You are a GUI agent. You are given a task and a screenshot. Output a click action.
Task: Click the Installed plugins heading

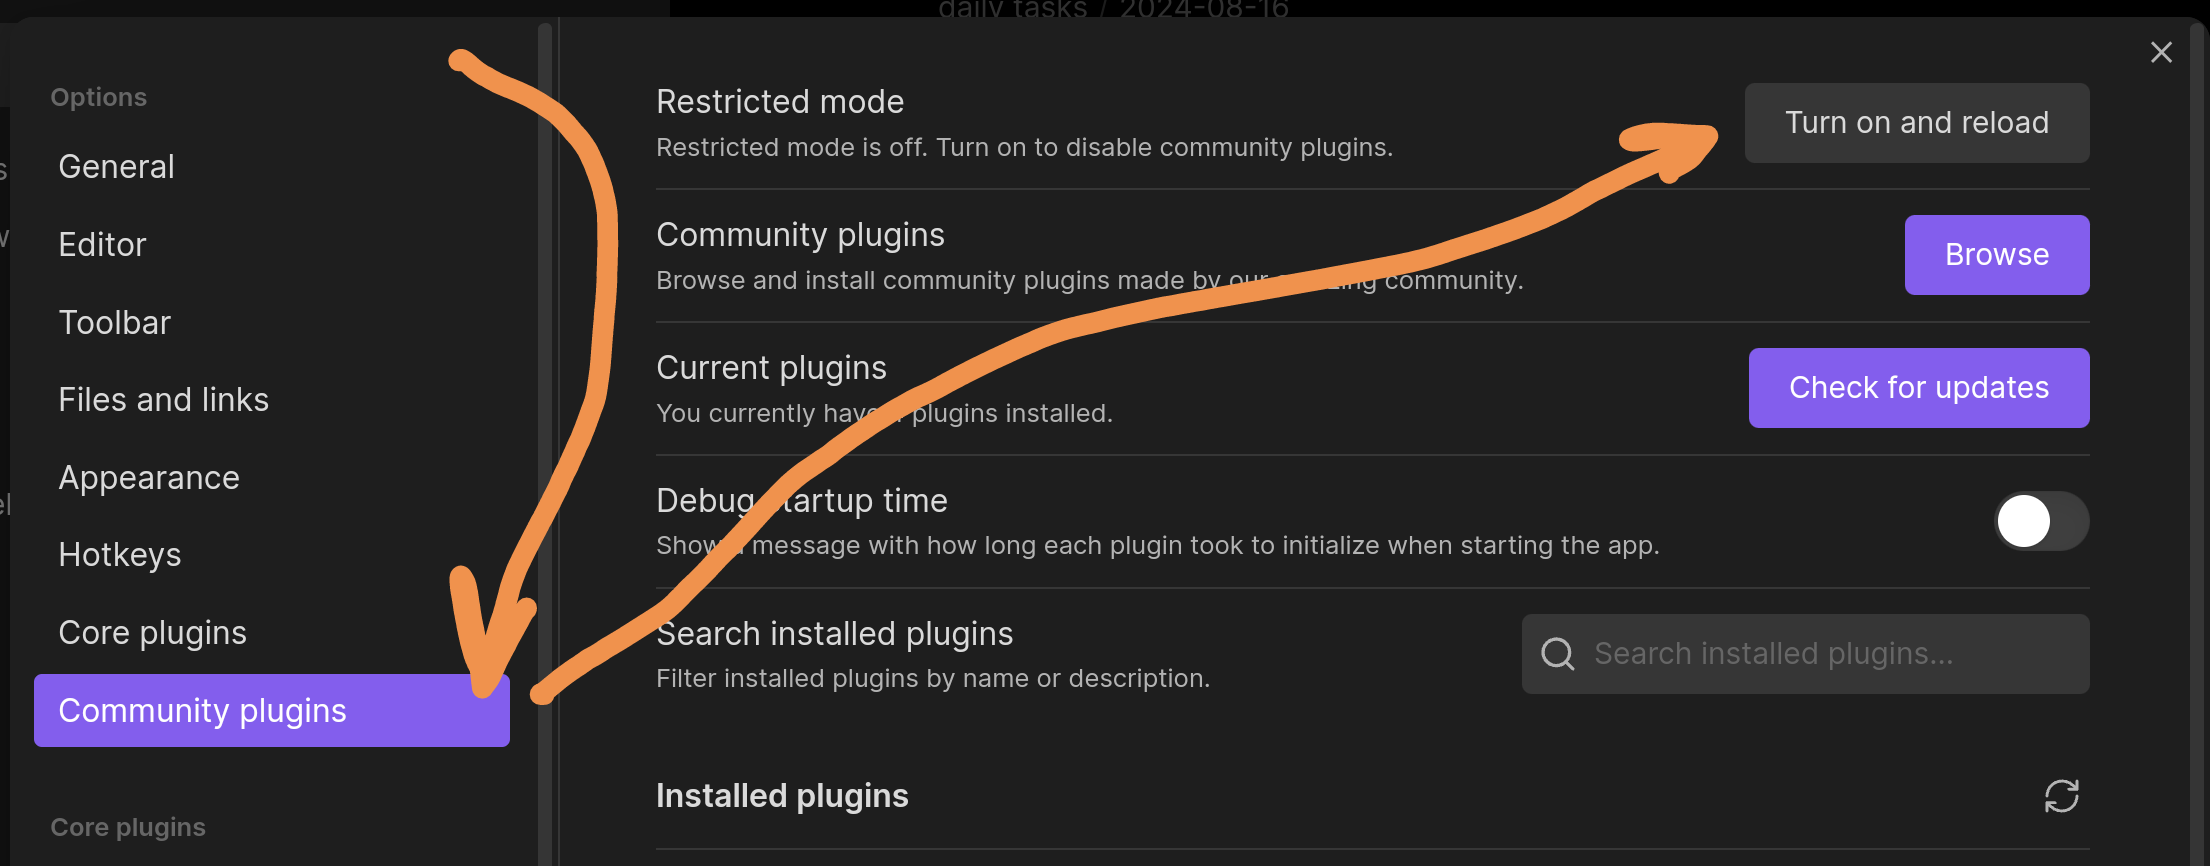[782, 796]
